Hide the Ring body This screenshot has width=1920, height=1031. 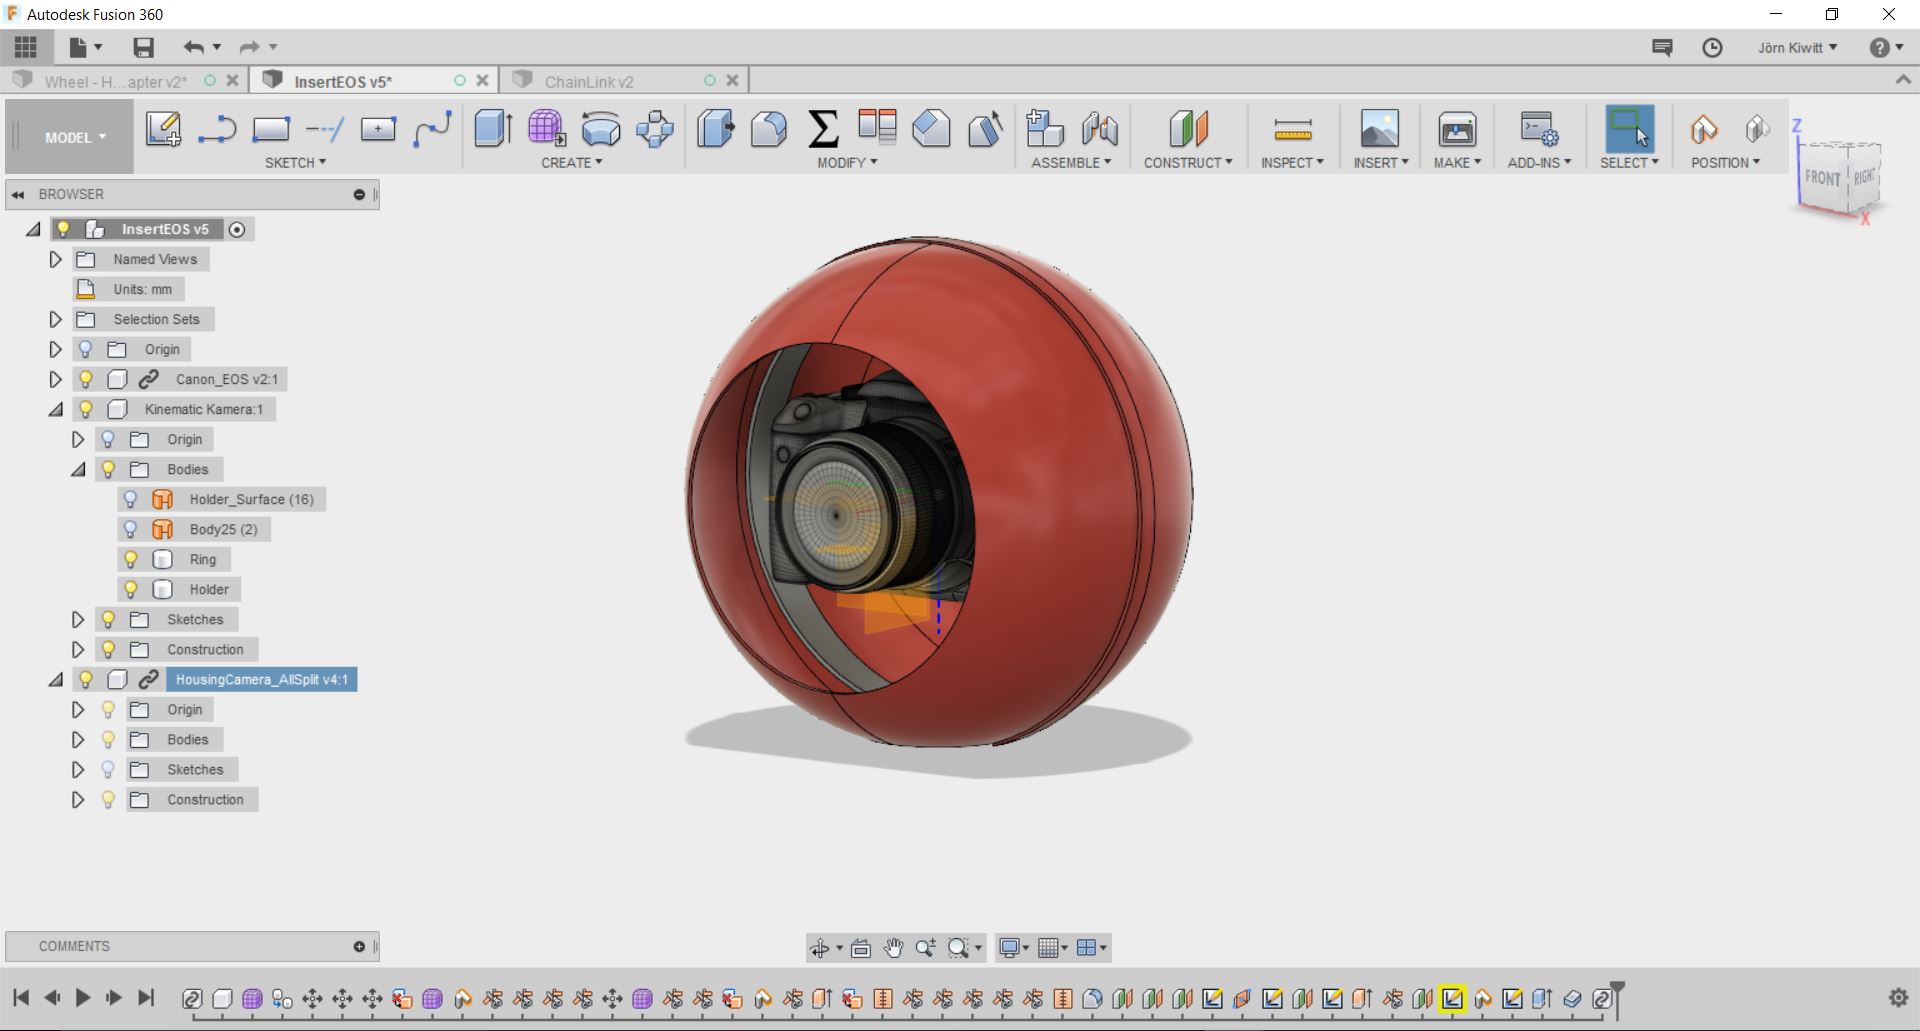coord(130,559)
